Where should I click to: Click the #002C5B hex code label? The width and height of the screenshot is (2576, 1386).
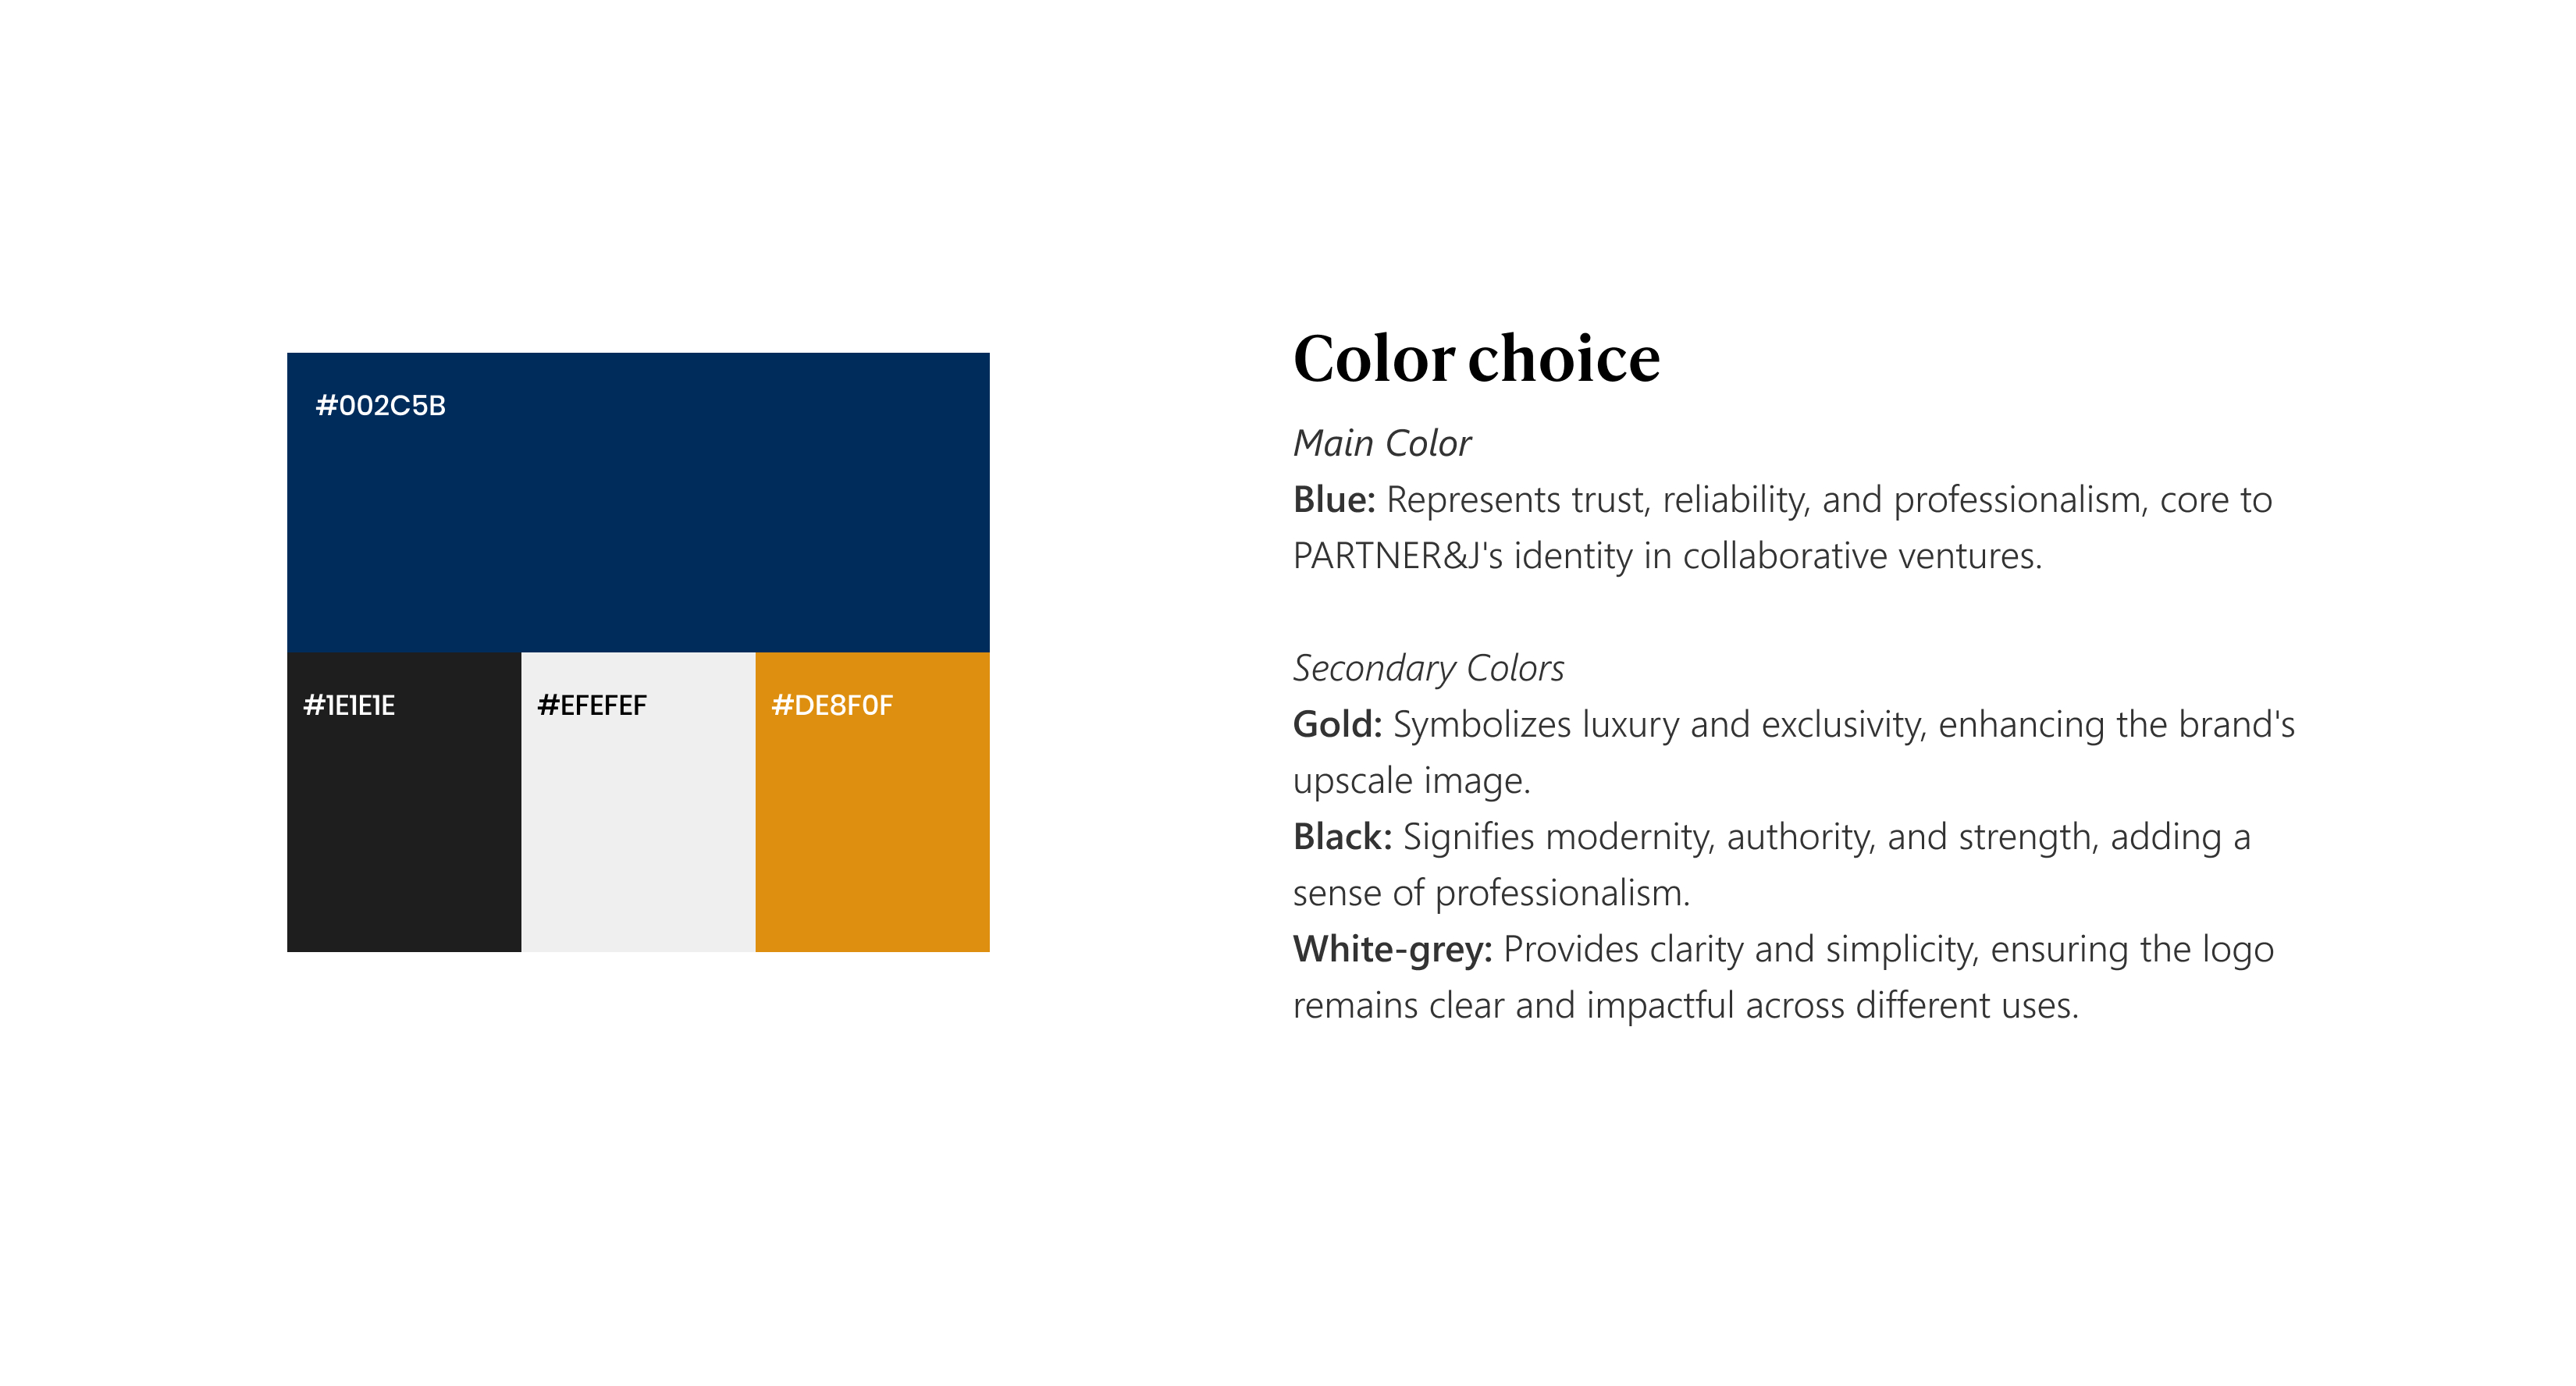[x=380, y=405]
